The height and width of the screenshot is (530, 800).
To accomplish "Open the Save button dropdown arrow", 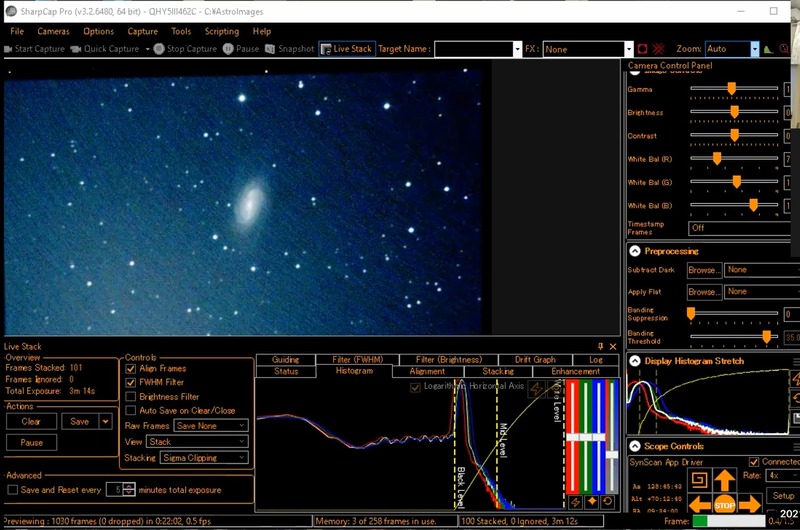I will (x=106, y=421).
